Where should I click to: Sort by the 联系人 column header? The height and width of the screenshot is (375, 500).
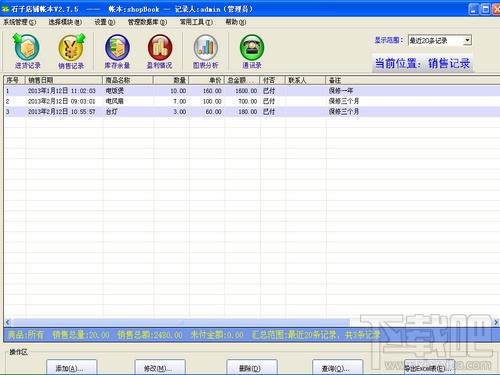pyautogui.click(x=305, y=80)
